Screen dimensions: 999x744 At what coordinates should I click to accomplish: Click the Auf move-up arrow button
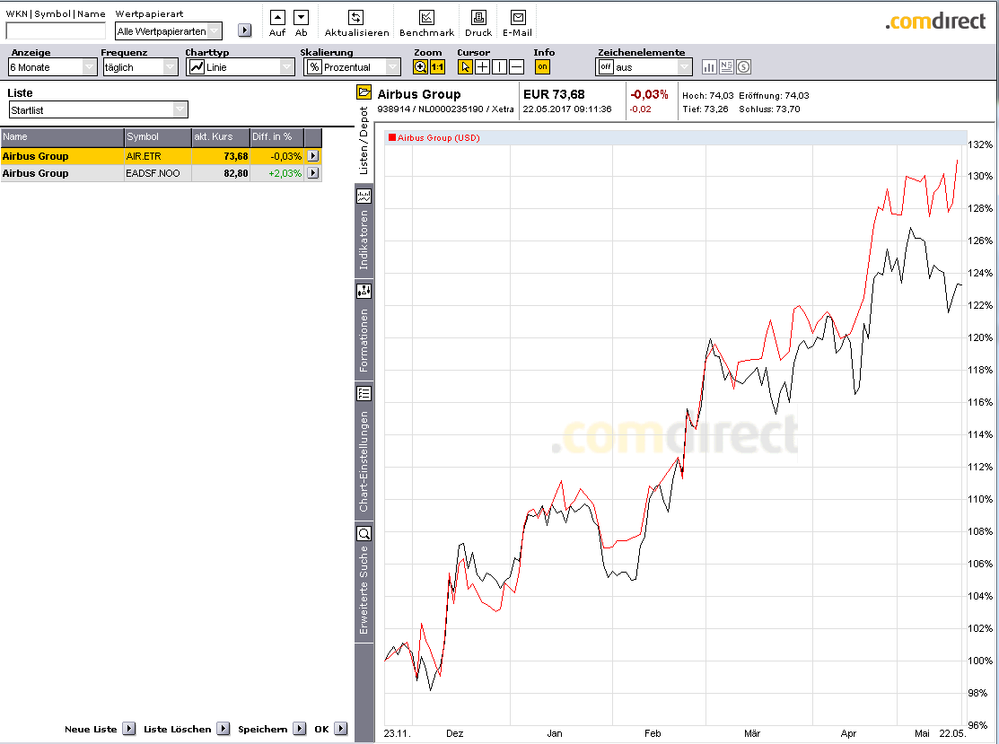pyautogui.click(x=277, y=18)
